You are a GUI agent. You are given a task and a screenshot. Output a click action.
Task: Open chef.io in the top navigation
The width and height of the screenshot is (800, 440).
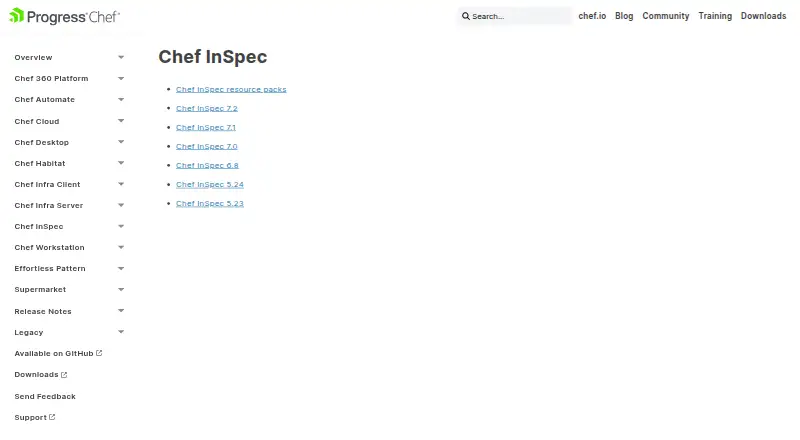click(x=592, y=16)
